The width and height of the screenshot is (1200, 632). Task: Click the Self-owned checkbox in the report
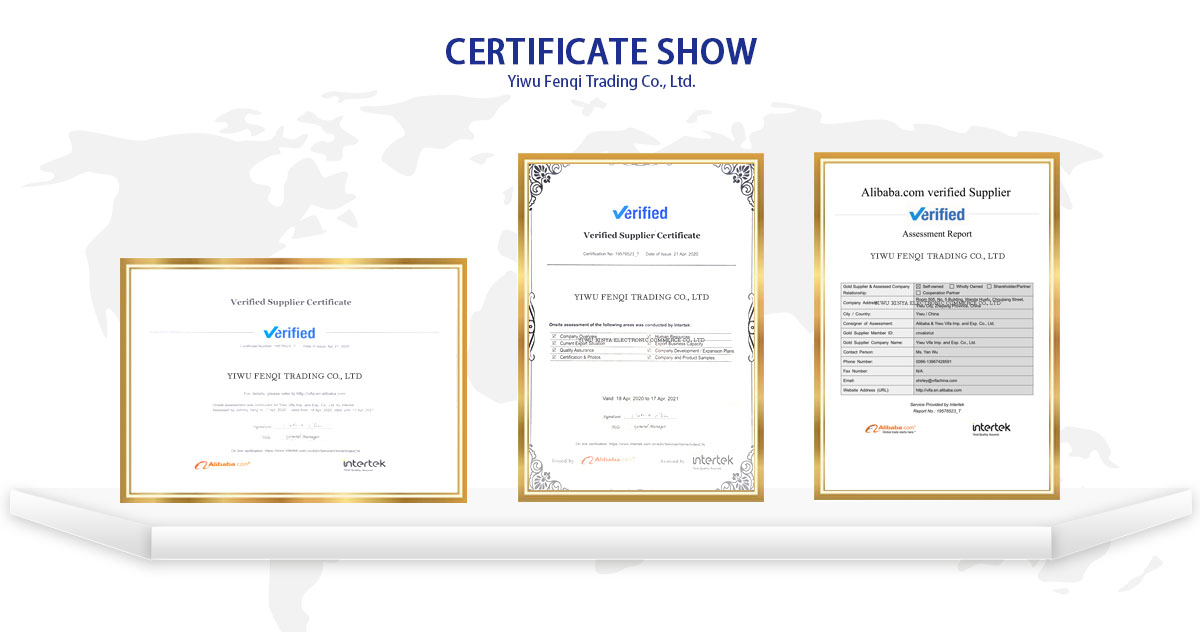click(918, 287)
